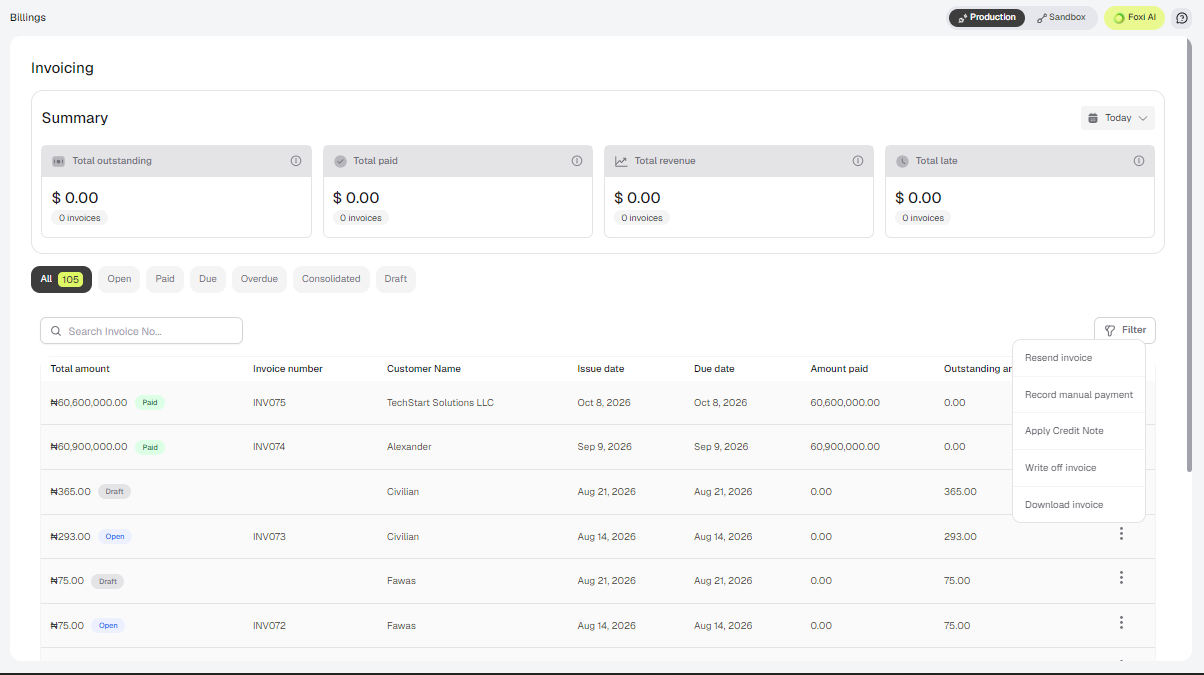Click the 60,900,000.00 amount paid value
1204x675 pixels.
(x=845, y=447)
